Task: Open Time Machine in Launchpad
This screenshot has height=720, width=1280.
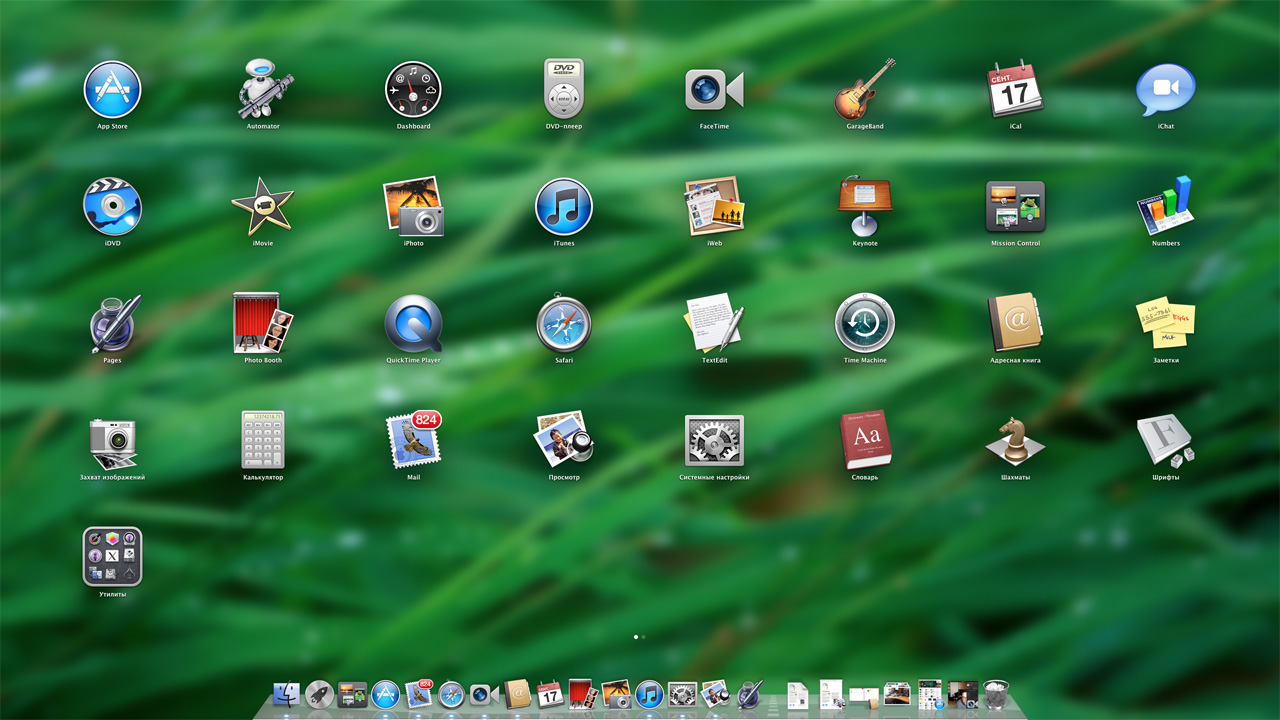Action: (865, 323)
